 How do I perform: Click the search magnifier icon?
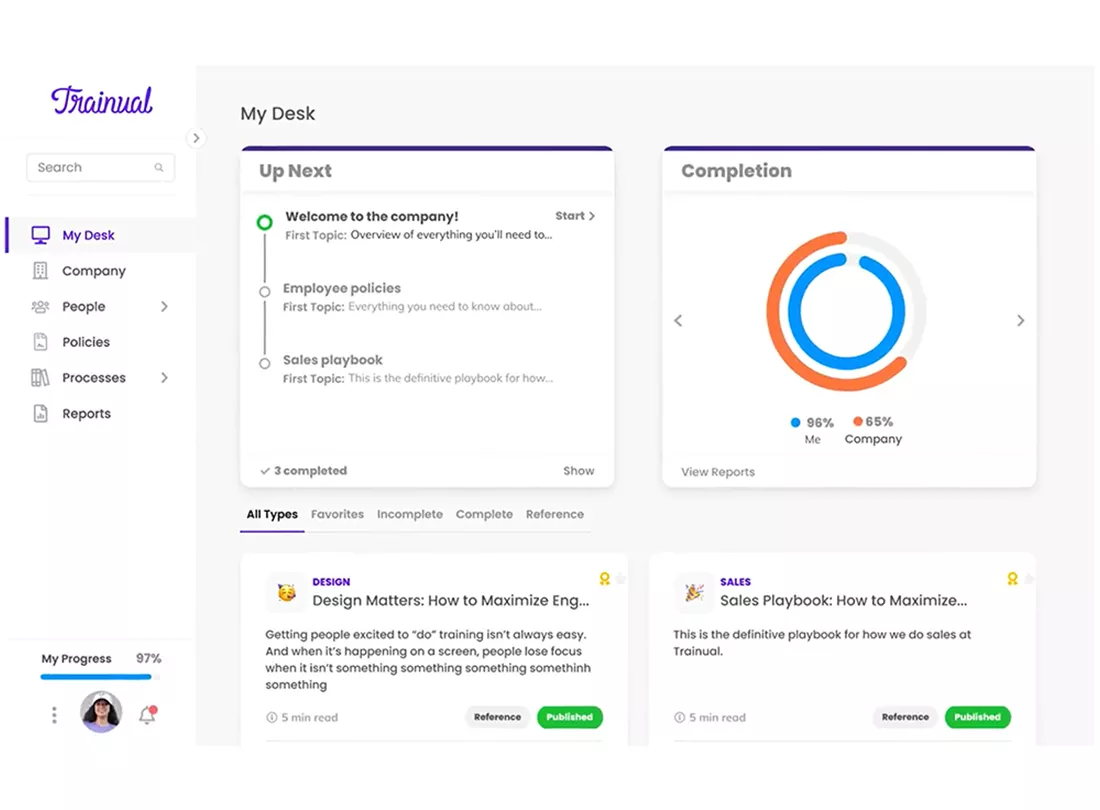(159, 167)
